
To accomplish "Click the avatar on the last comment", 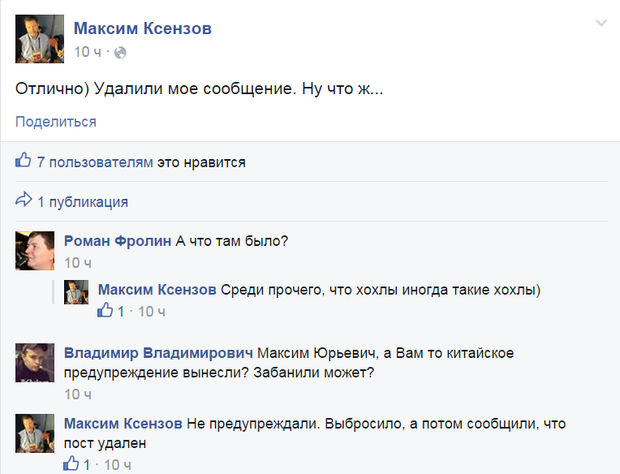I will coord(35,433).
